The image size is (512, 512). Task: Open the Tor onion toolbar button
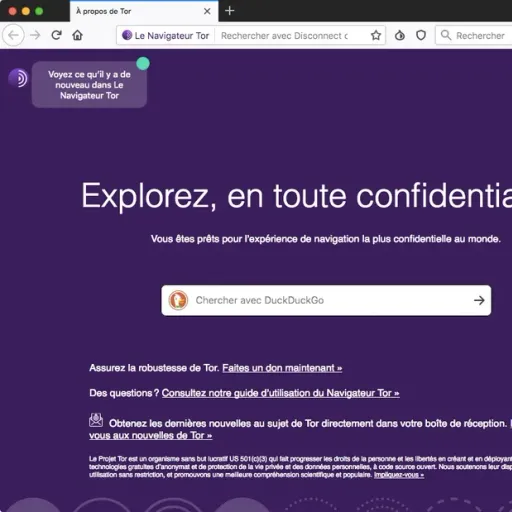[400, 35]
